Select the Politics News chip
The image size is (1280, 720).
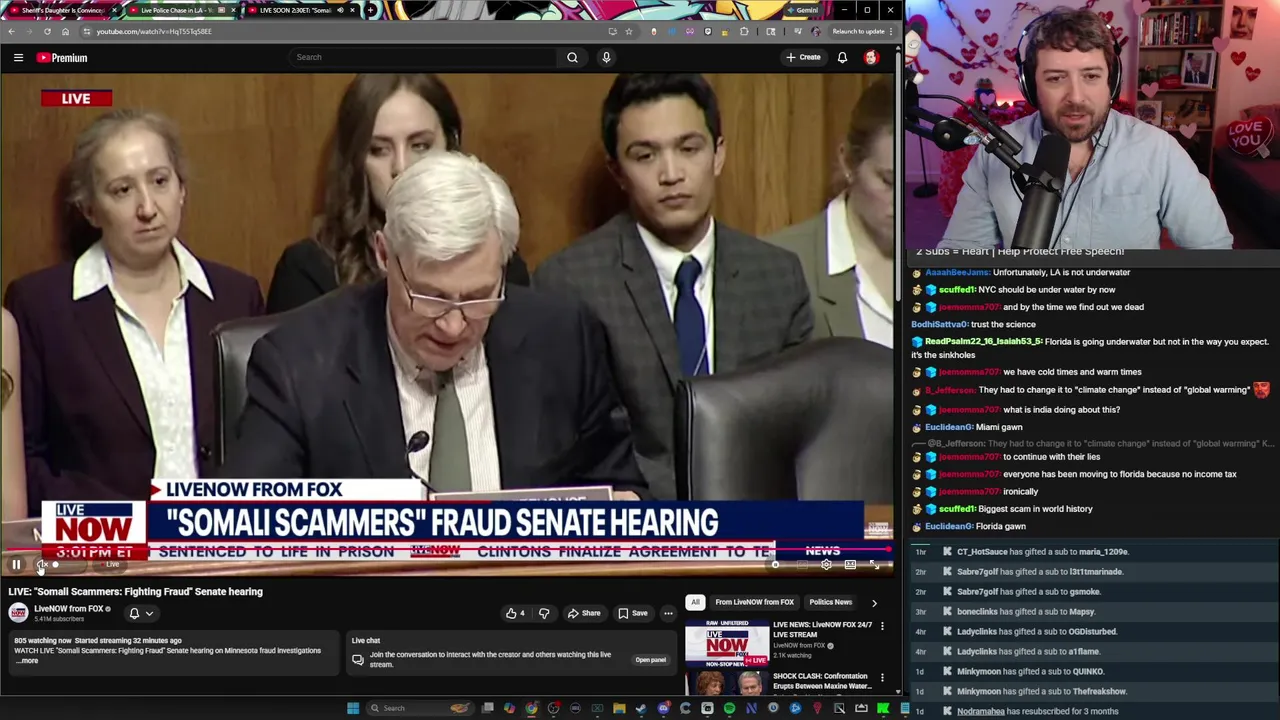pos(830,602)
